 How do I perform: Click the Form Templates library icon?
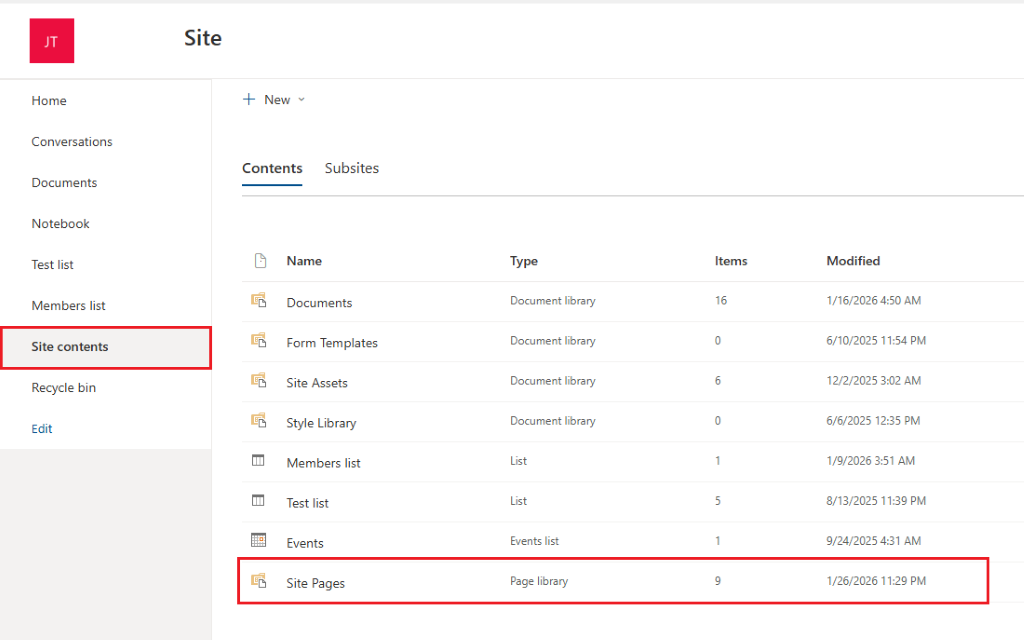click(x=259, y=340)
